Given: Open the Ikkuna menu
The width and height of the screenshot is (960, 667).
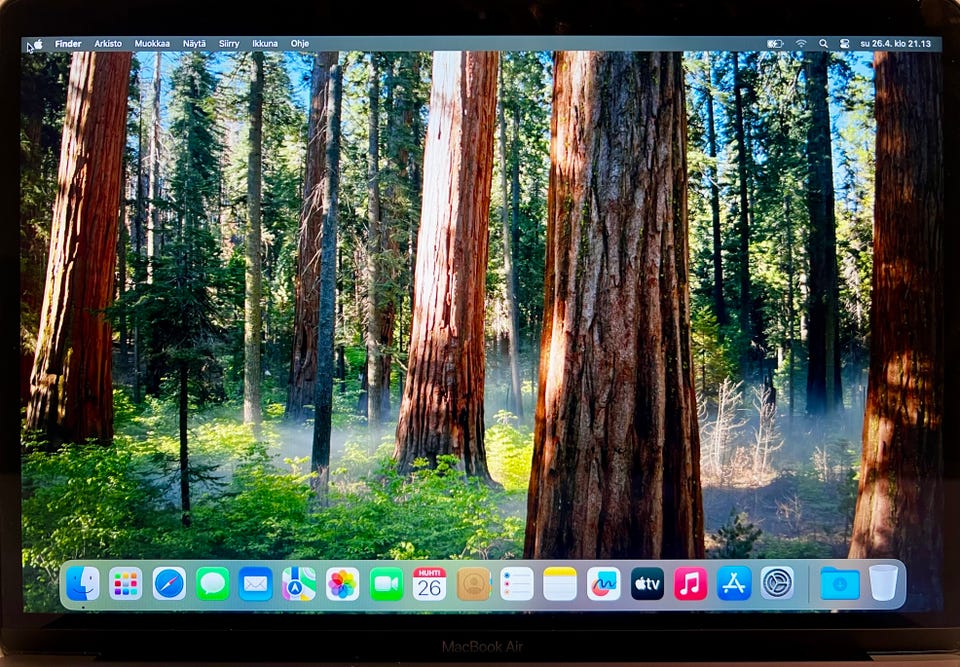Looking at the screenshot, I should [x=264, y=44].
